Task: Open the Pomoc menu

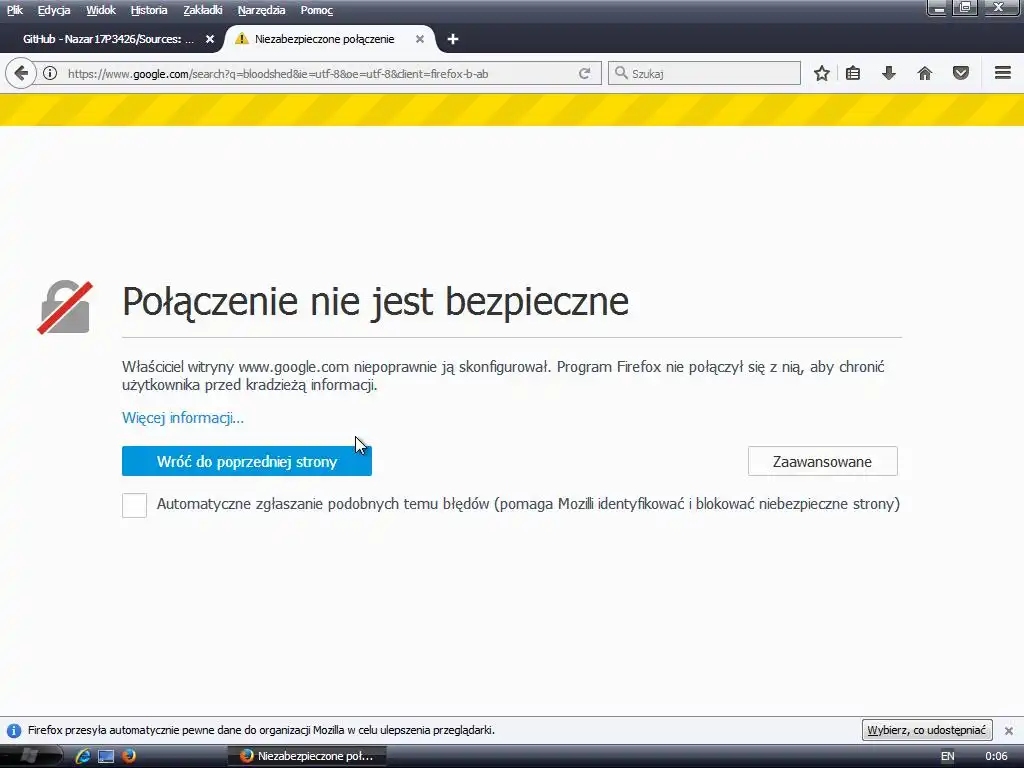Action: (x=317, y=10)
